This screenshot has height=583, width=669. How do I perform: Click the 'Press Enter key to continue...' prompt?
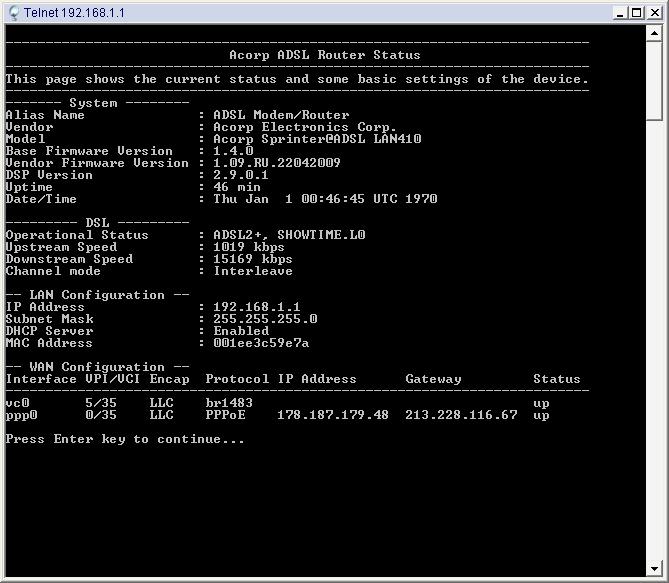[x=125, y=439]
